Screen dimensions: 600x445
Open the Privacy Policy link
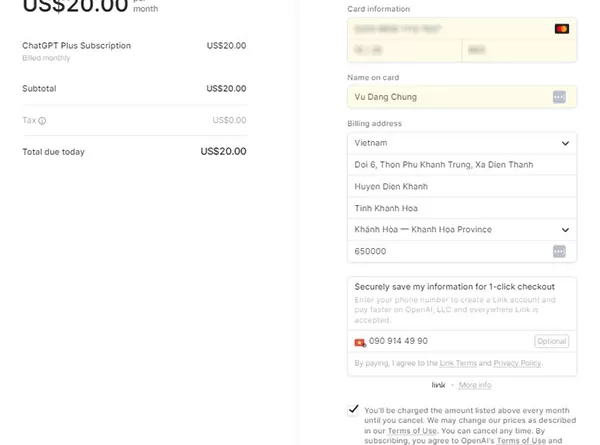tap(517, 363)
